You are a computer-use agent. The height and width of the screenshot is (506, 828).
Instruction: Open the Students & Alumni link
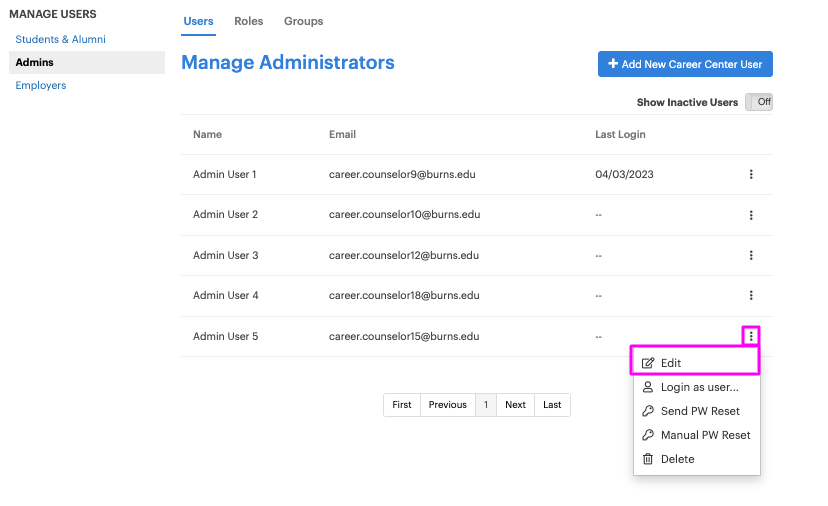click(x=60, y=40)
